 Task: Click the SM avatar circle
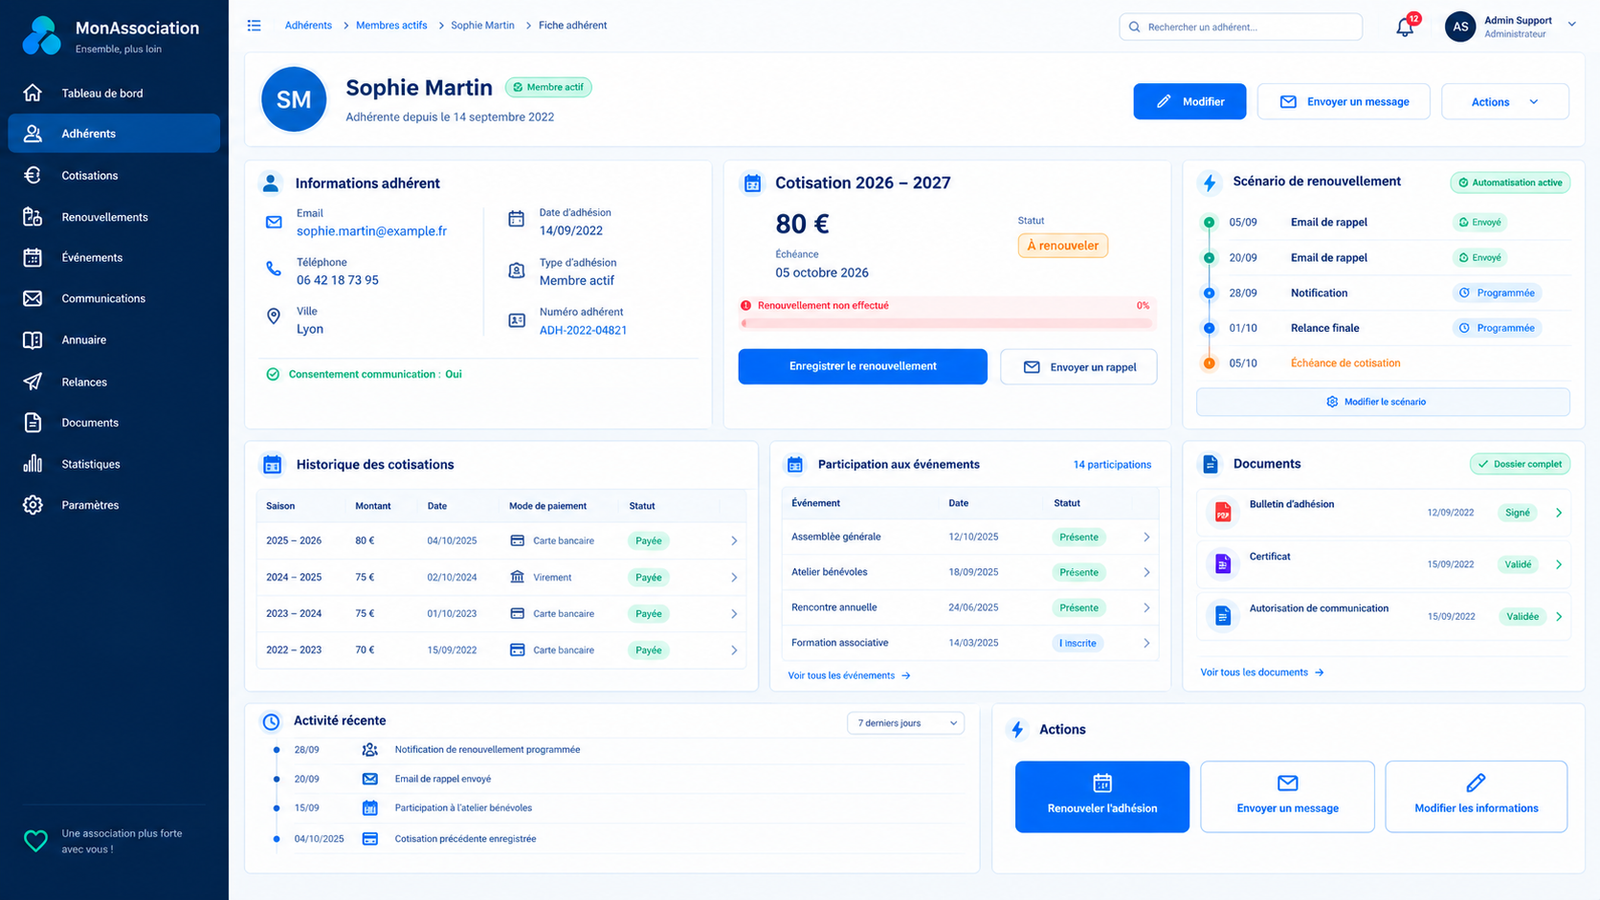[x=294, y=99]
